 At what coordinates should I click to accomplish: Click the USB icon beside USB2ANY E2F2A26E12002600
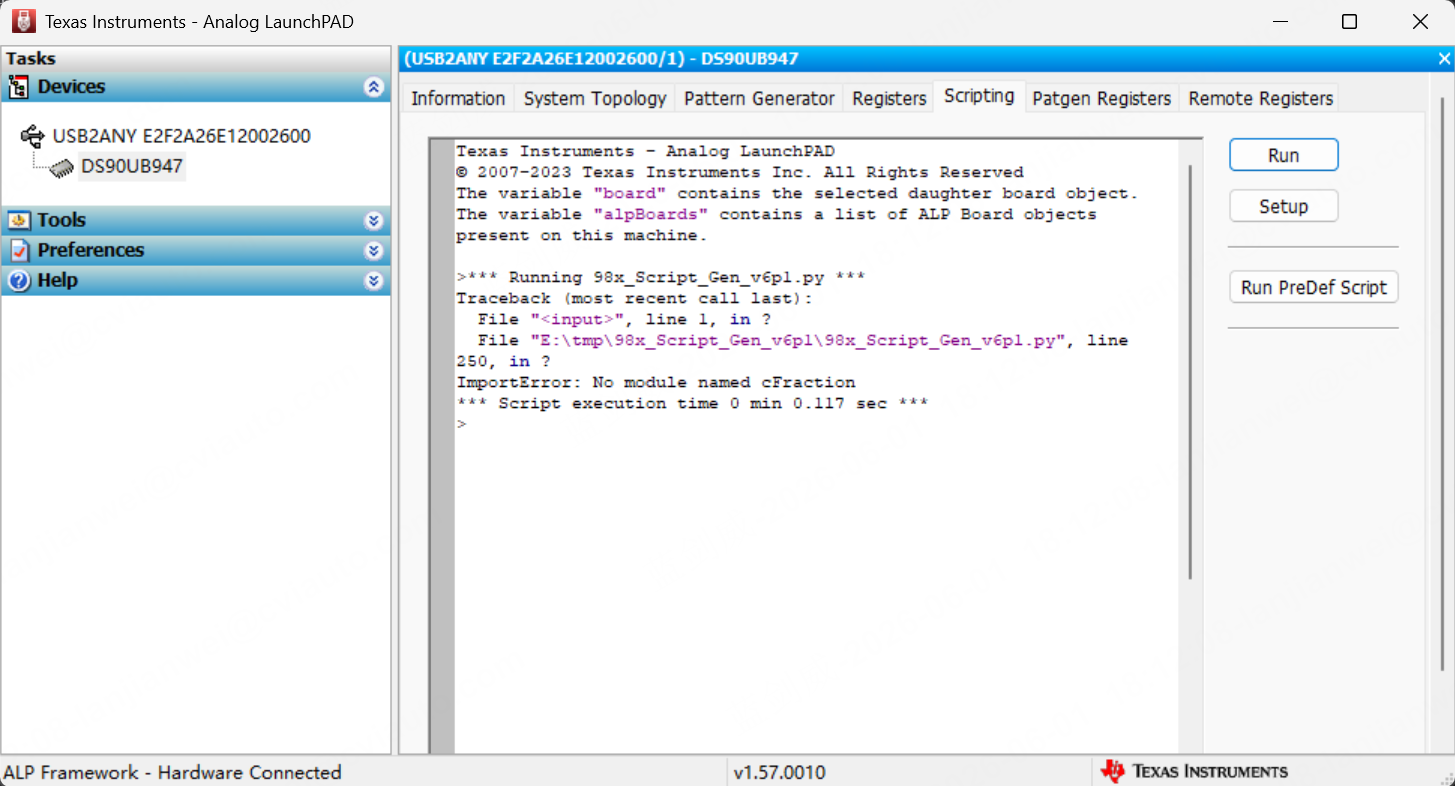point(33,135)
